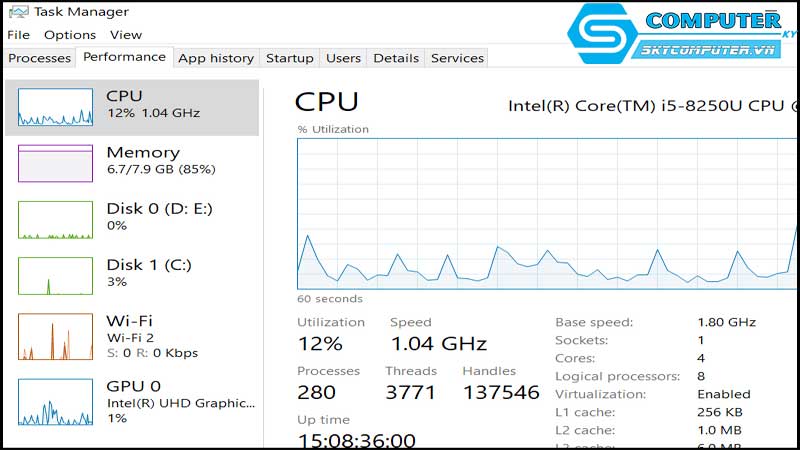Click the Disk 1 (C:) graph icon
Viewport: 800px width, 450px height.
[56, 276]
